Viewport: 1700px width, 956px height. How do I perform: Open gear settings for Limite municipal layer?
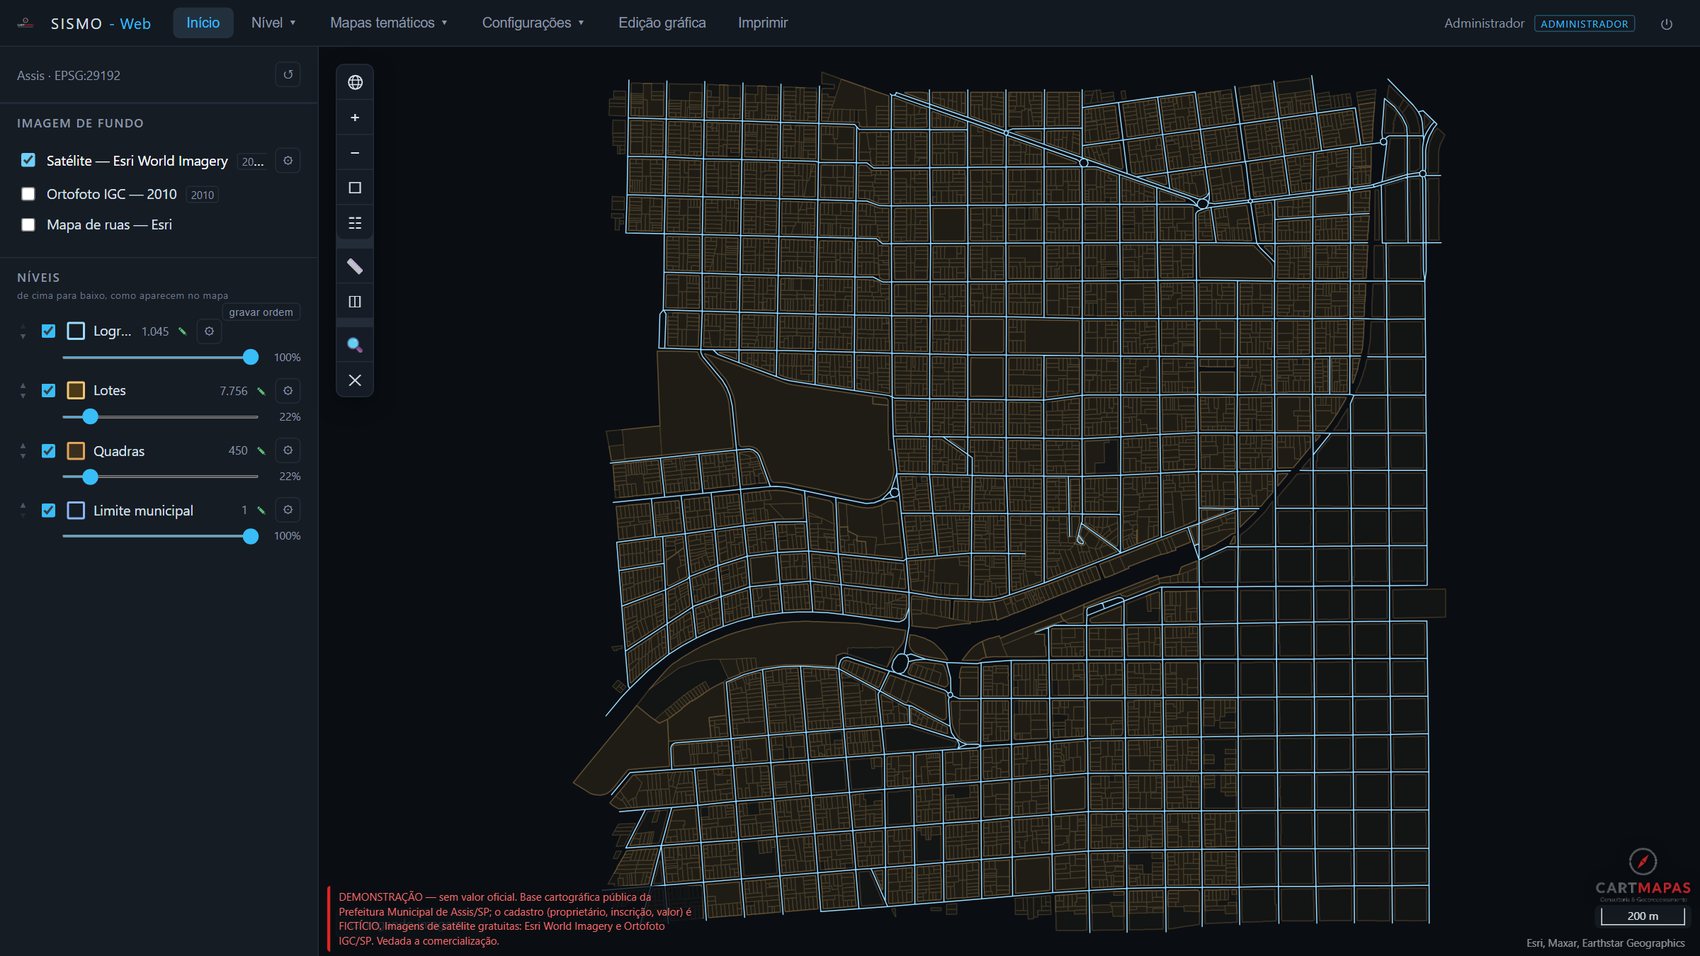click(288, 510)
